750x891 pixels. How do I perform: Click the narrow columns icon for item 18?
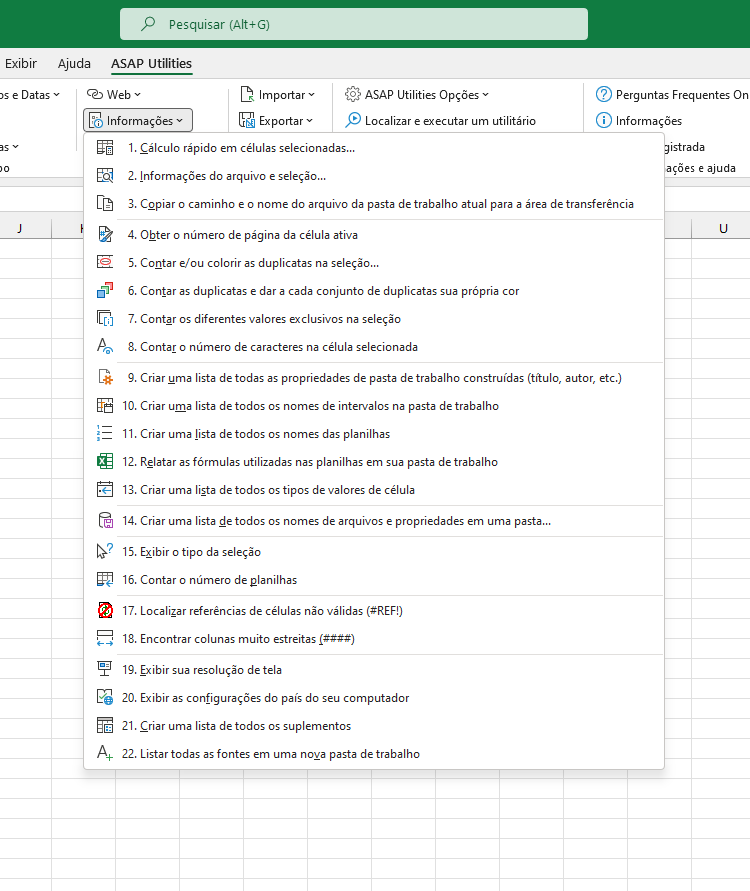click(x=105, y=638)
